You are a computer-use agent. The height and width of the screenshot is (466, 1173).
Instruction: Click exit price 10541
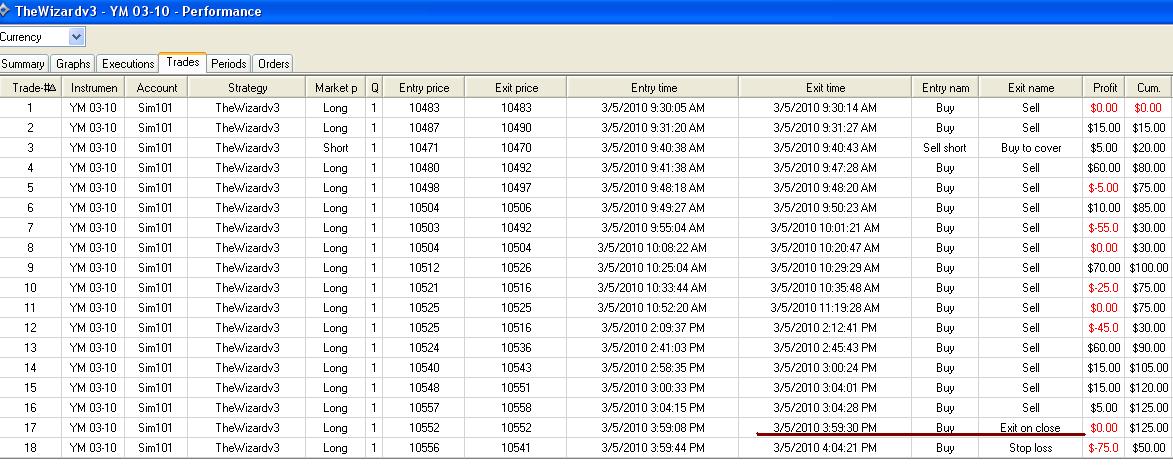point(516,448)
